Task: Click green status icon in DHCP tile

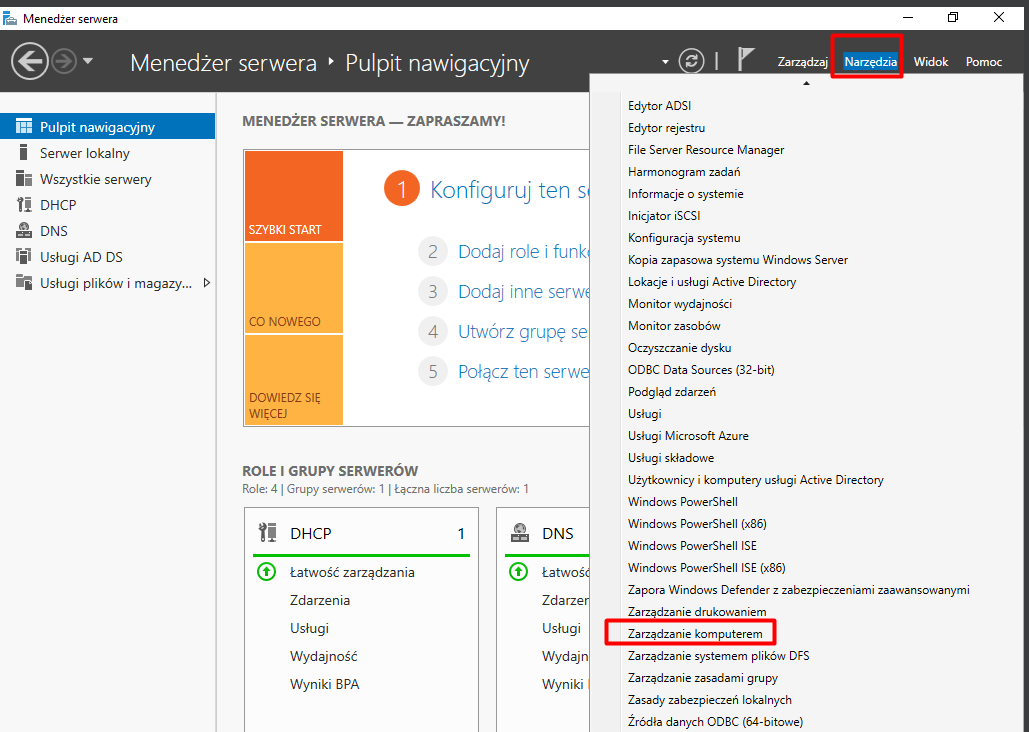Action: tap(266, 572)
